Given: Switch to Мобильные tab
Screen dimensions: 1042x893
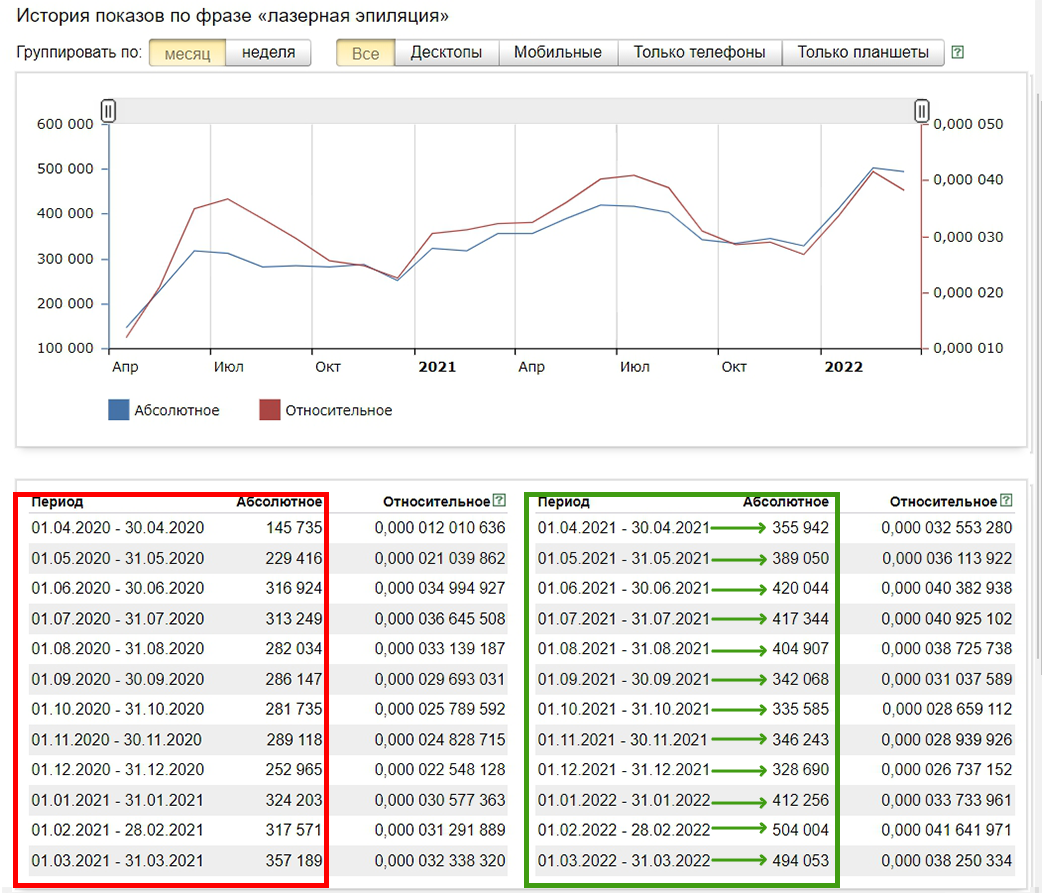Looking at the screenshot, I should click(x=558, y=53).
